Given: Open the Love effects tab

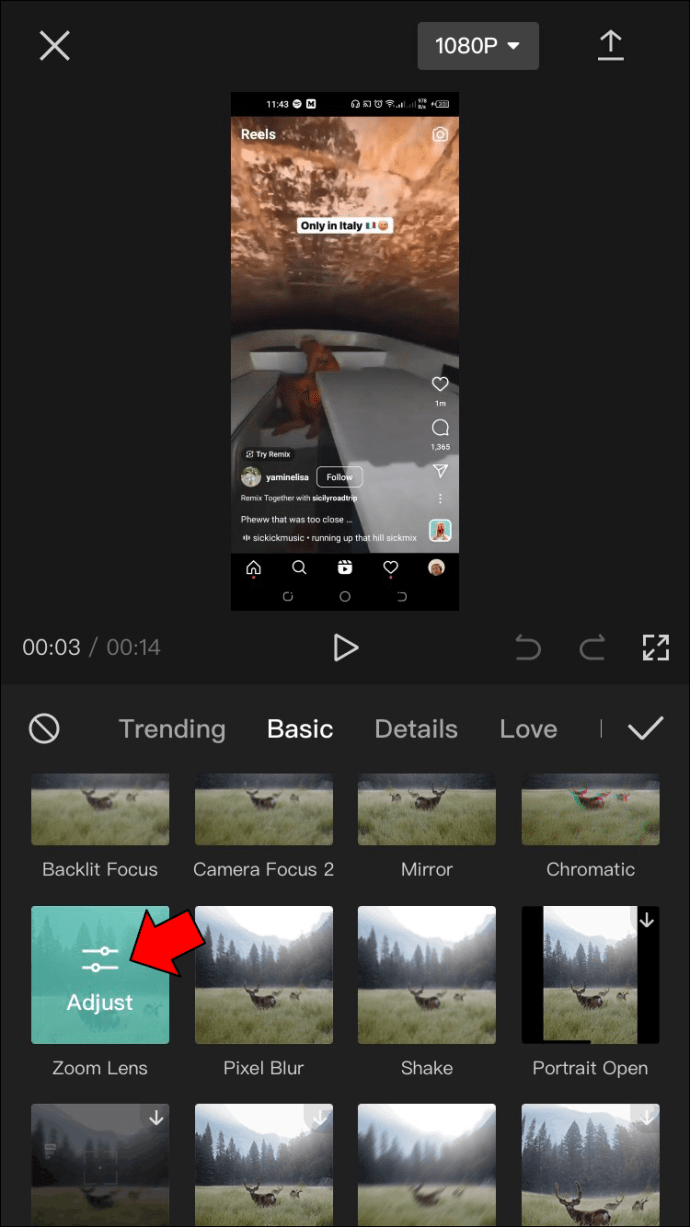Looking at the screenshot, I should [528, 729].
